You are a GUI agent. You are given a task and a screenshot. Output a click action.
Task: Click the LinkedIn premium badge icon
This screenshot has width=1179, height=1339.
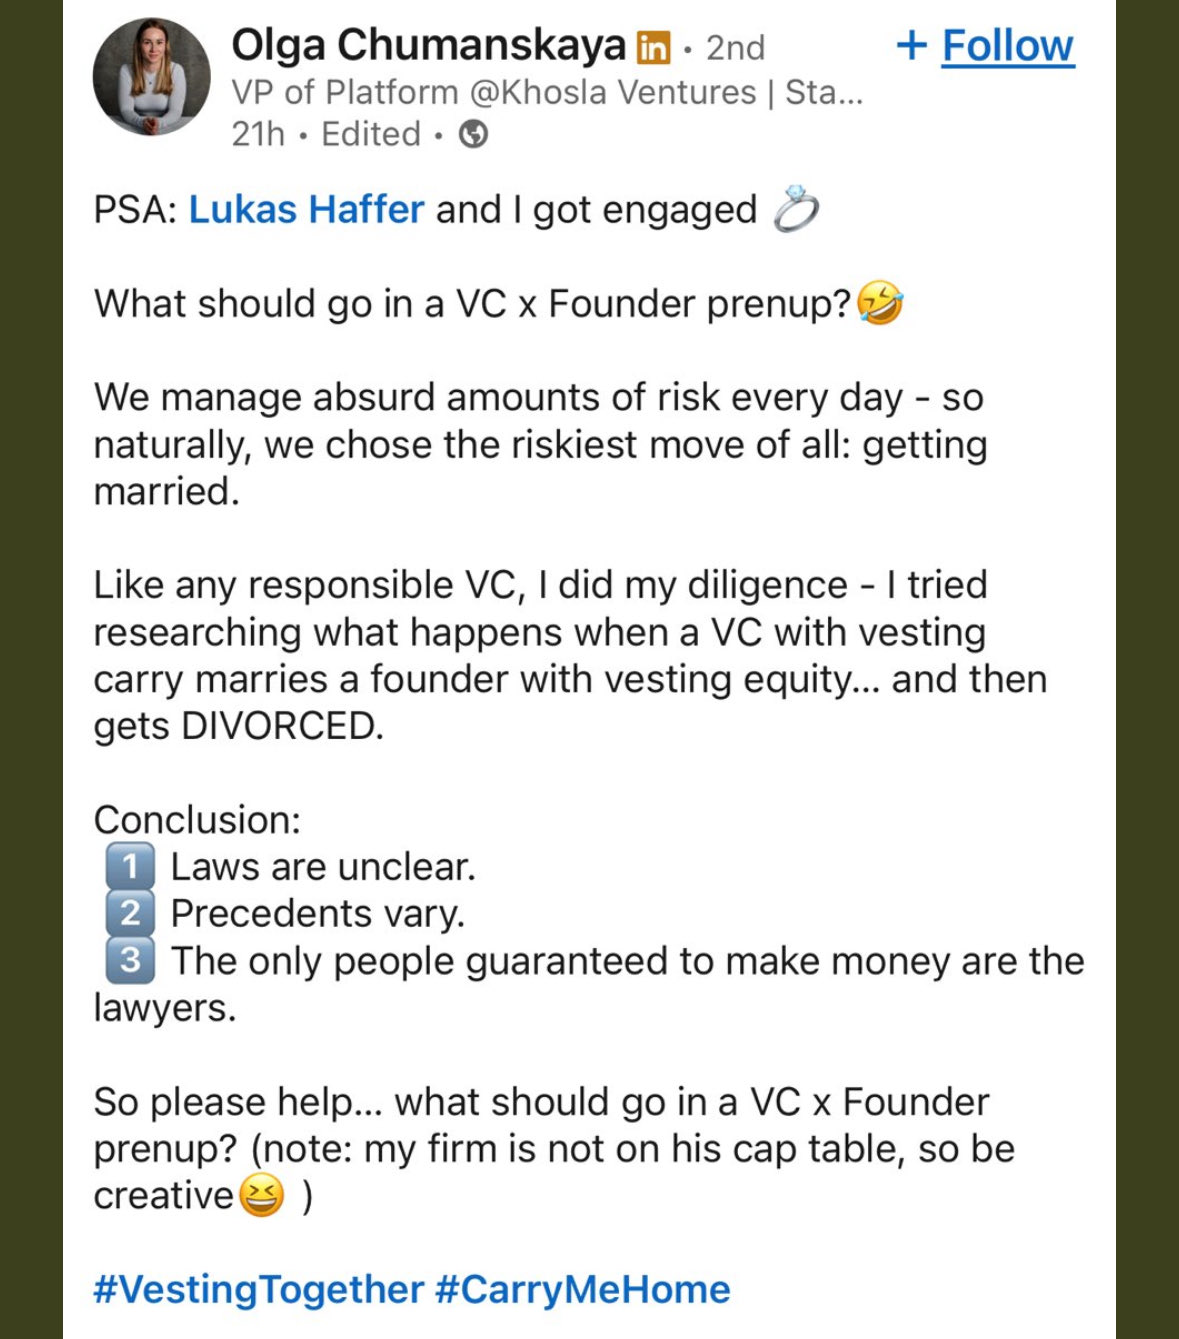click(x=653, y=47)
